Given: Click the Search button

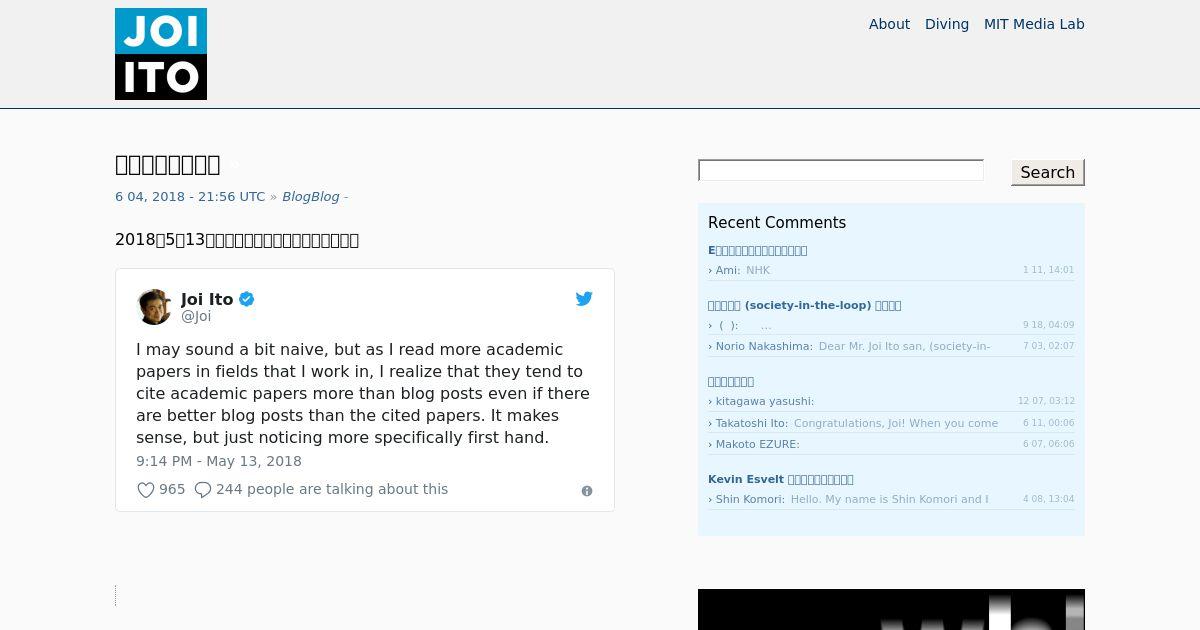Looking at the screenshot, I should 1048,172.
